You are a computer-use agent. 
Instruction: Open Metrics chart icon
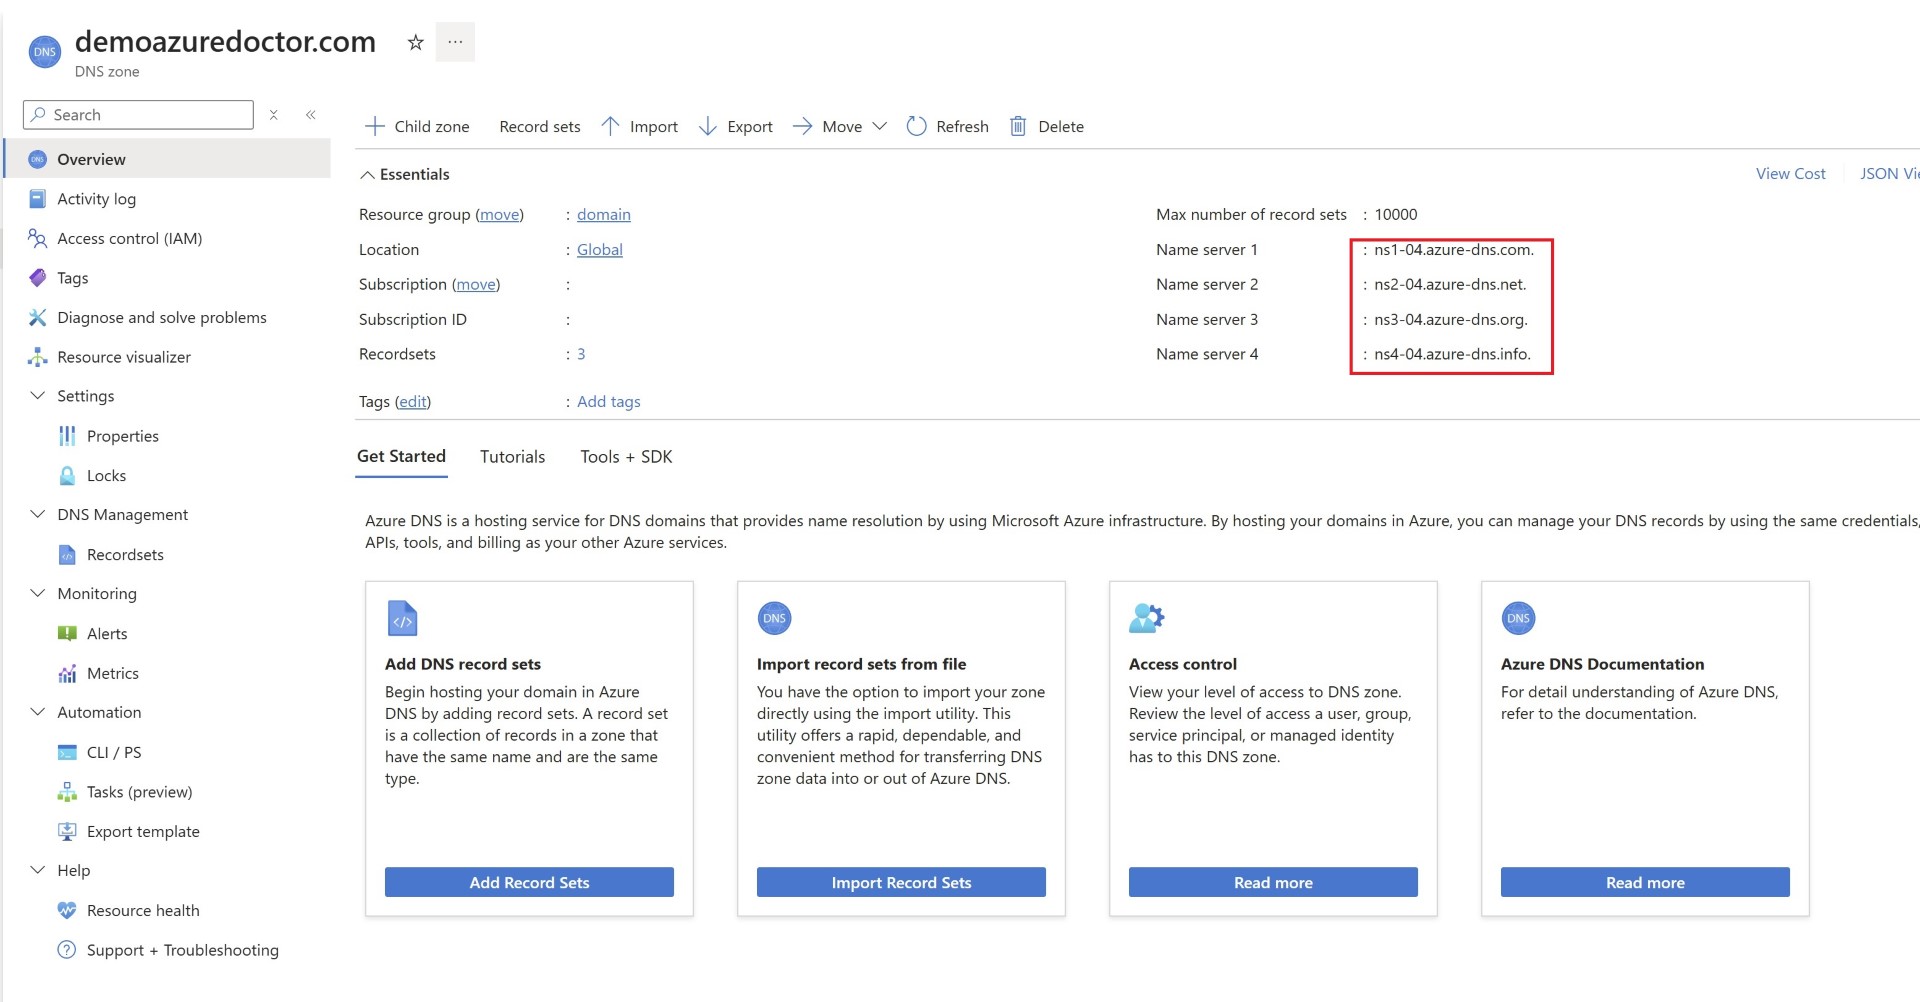click(67, 674)
